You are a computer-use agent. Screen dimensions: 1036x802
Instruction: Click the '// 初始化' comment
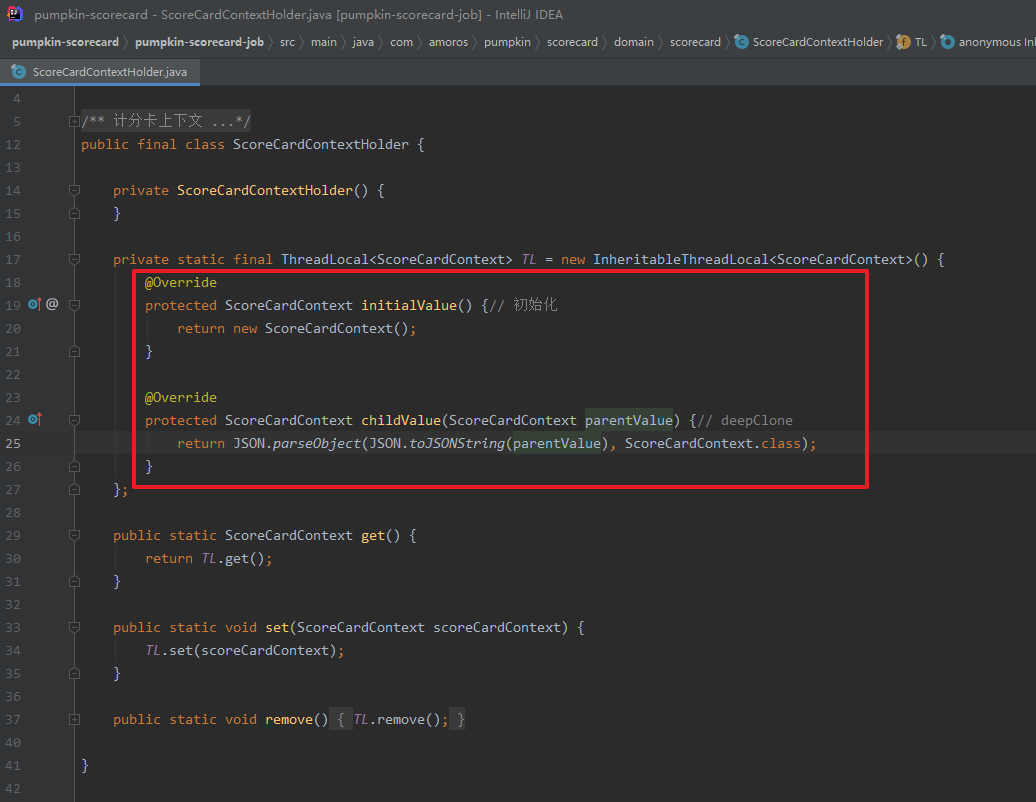point(524,305)
